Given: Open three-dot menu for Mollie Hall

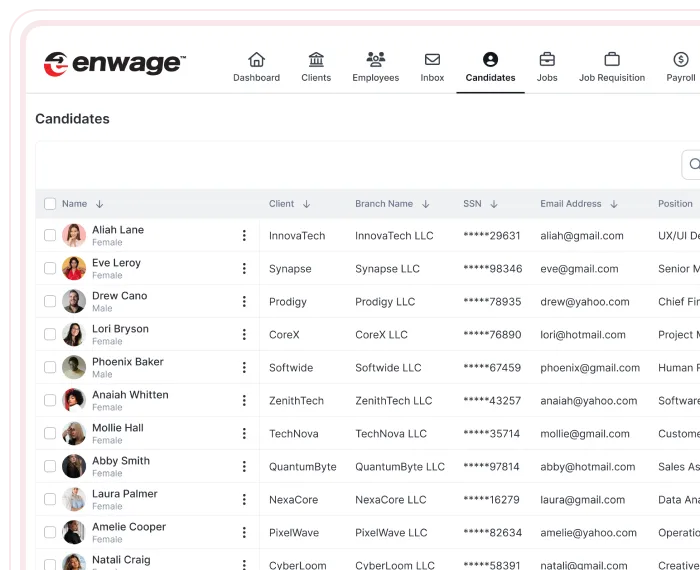Looking at the screenshot, I should pos(244,434).
